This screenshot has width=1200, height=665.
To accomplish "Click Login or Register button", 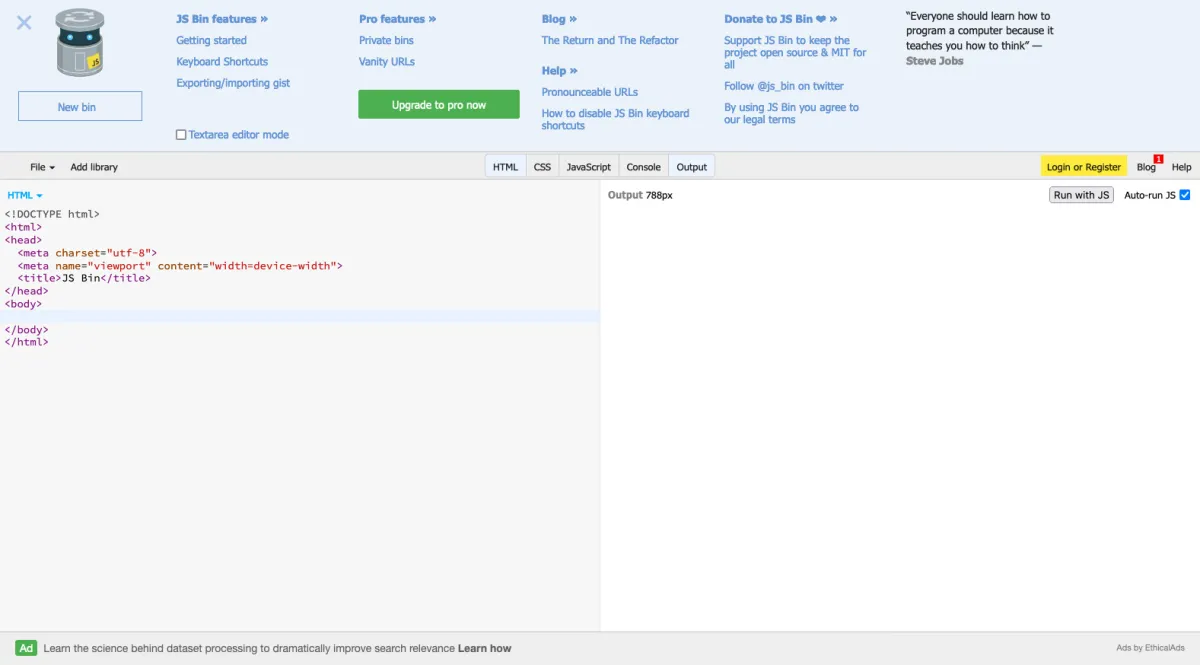I will click(x=1084, y=167).
